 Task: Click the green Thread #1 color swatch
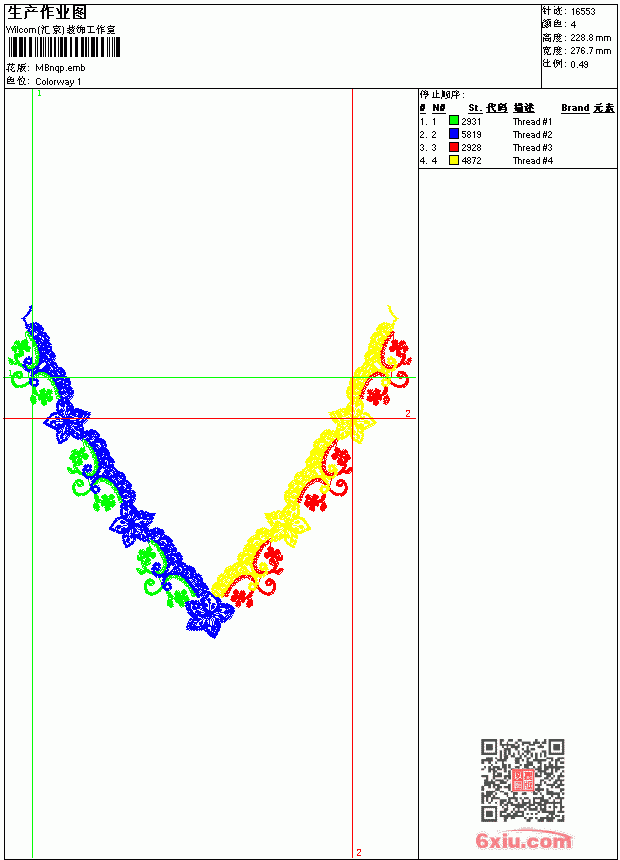click(x=454, y=120)
